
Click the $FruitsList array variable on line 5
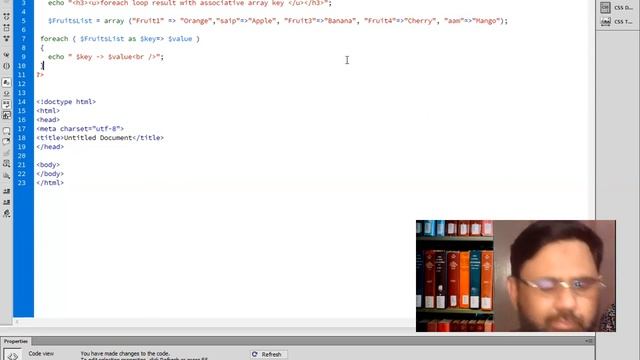click(x=70, y=21)
